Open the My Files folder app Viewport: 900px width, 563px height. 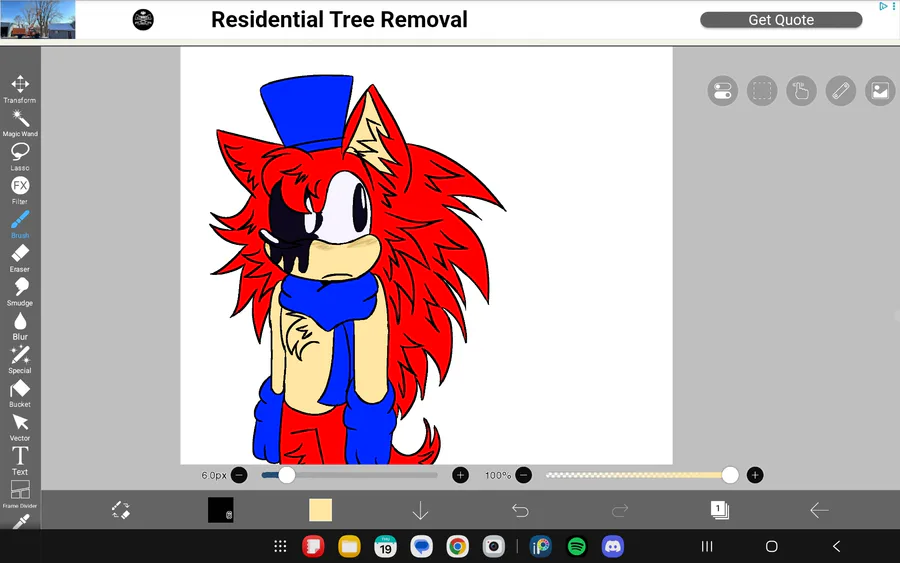tap(349, 546)
